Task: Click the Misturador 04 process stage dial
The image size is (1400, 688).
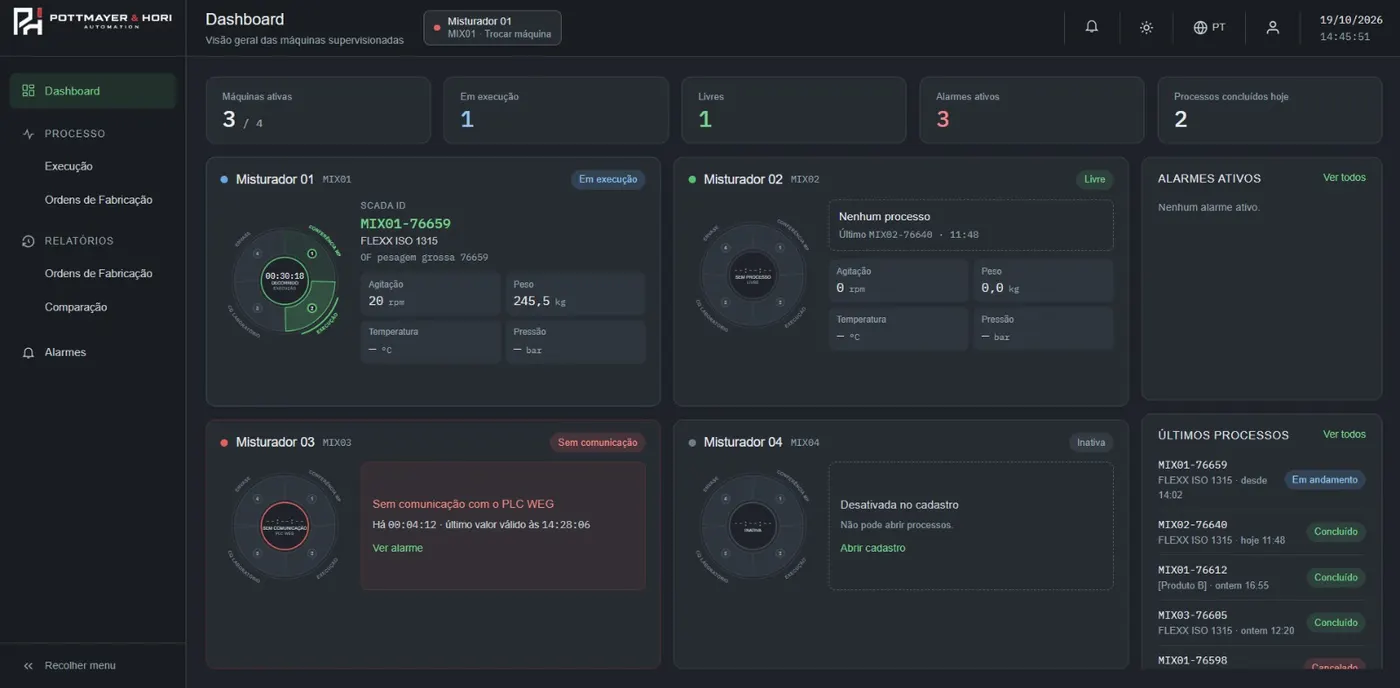Action: coord(753,526)
